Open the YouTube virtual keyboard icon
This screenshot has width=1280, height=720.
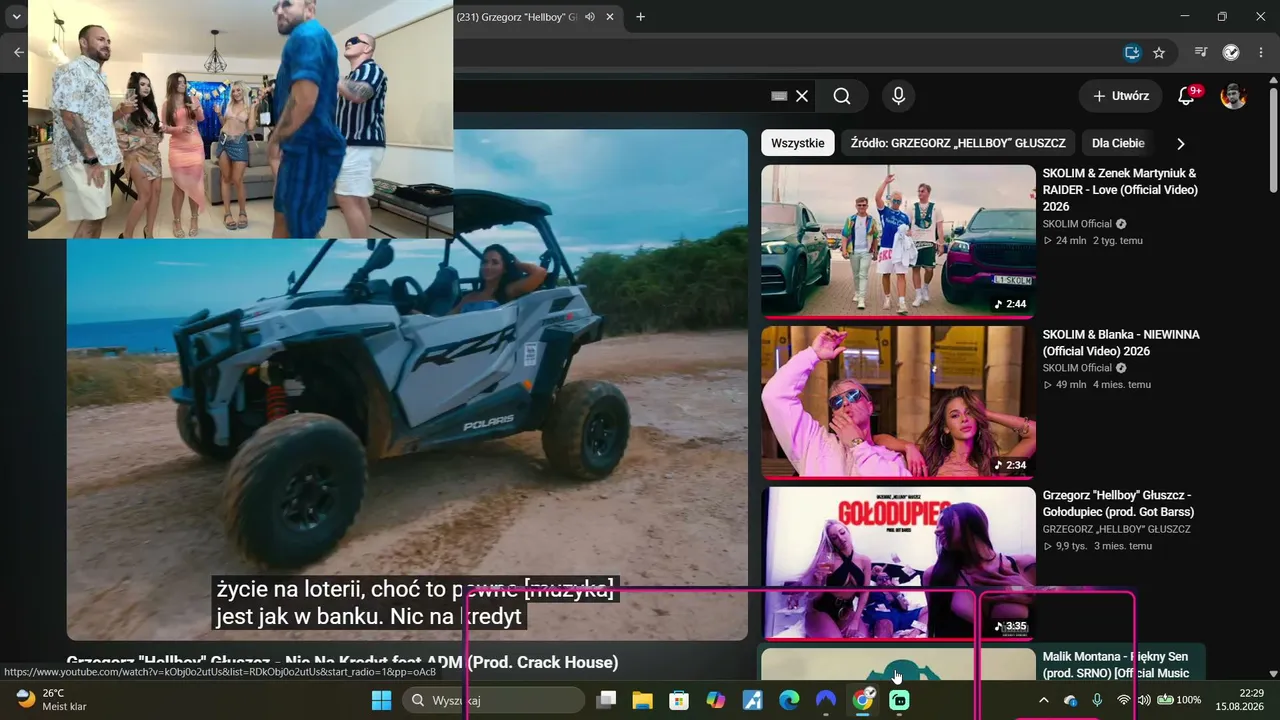pyautogui.click(x=779, y=96)
